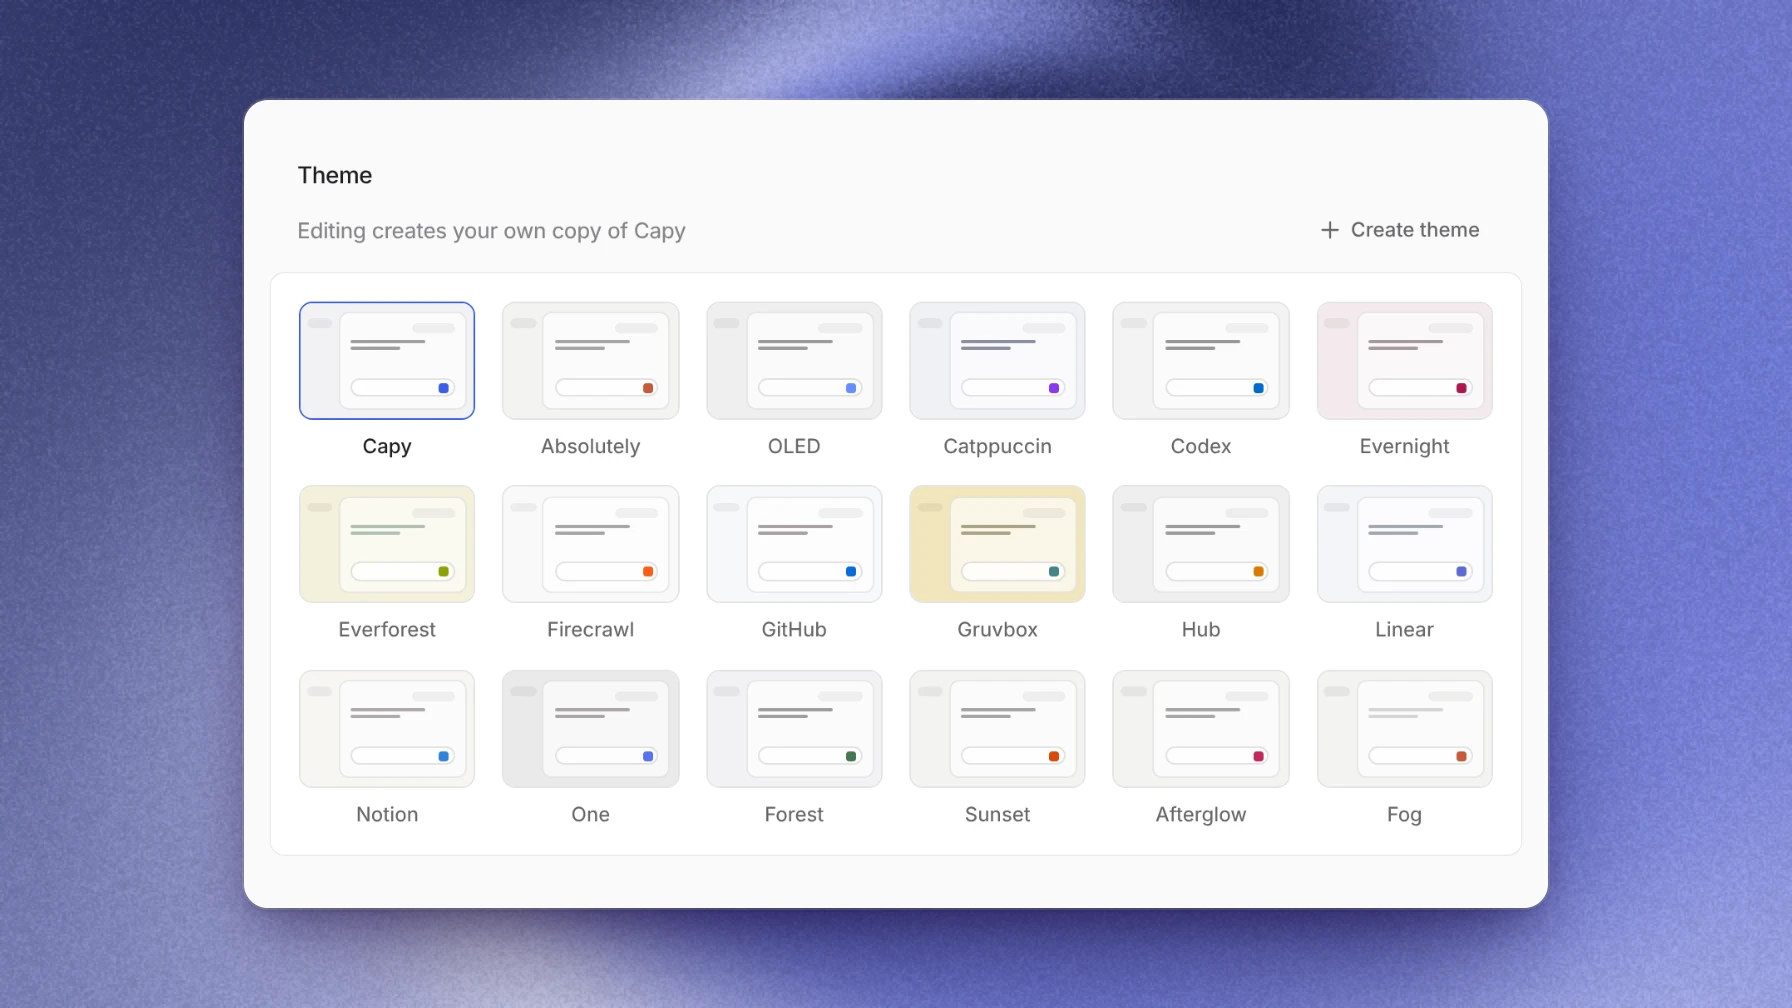
Task: Click the Codex label text
Action: pos(1201,446)
